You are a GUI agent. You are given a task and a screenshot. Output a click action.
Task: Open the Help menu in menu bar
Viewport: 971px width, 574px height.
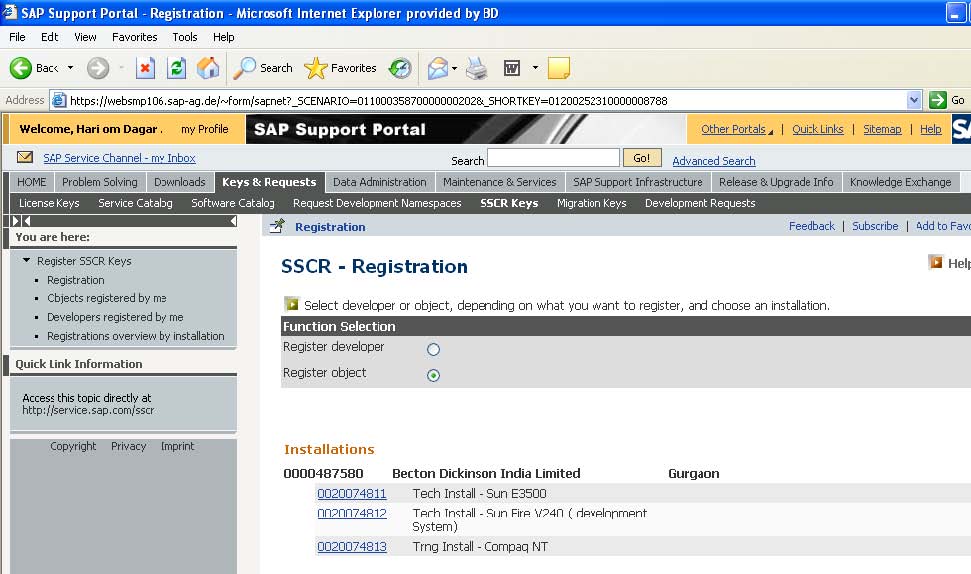(x=224, y=37)
